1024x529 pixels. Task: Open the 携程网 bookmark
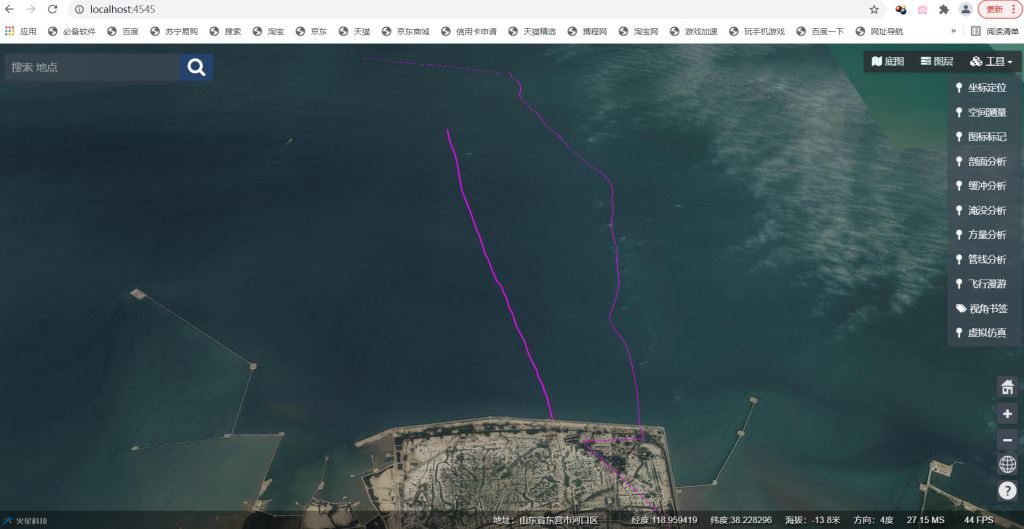coord(588,31)
